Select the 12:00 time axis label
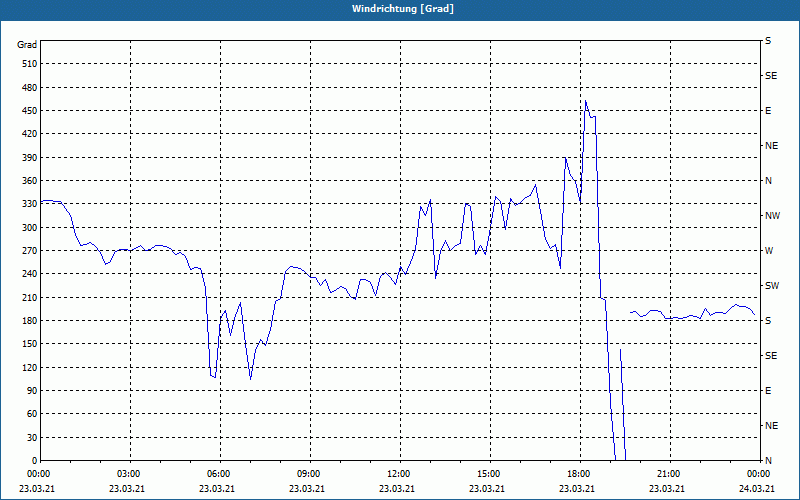 [398, 474]
